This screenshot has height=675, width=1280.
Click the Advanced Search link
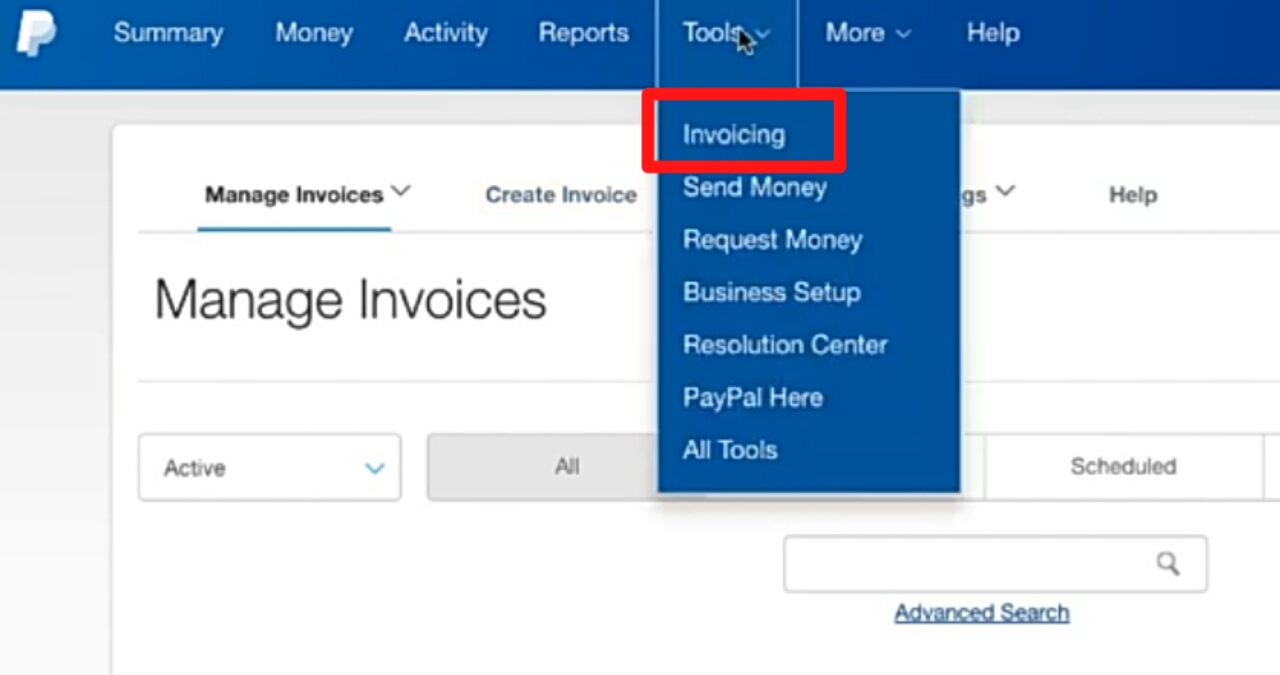(981, 612)
